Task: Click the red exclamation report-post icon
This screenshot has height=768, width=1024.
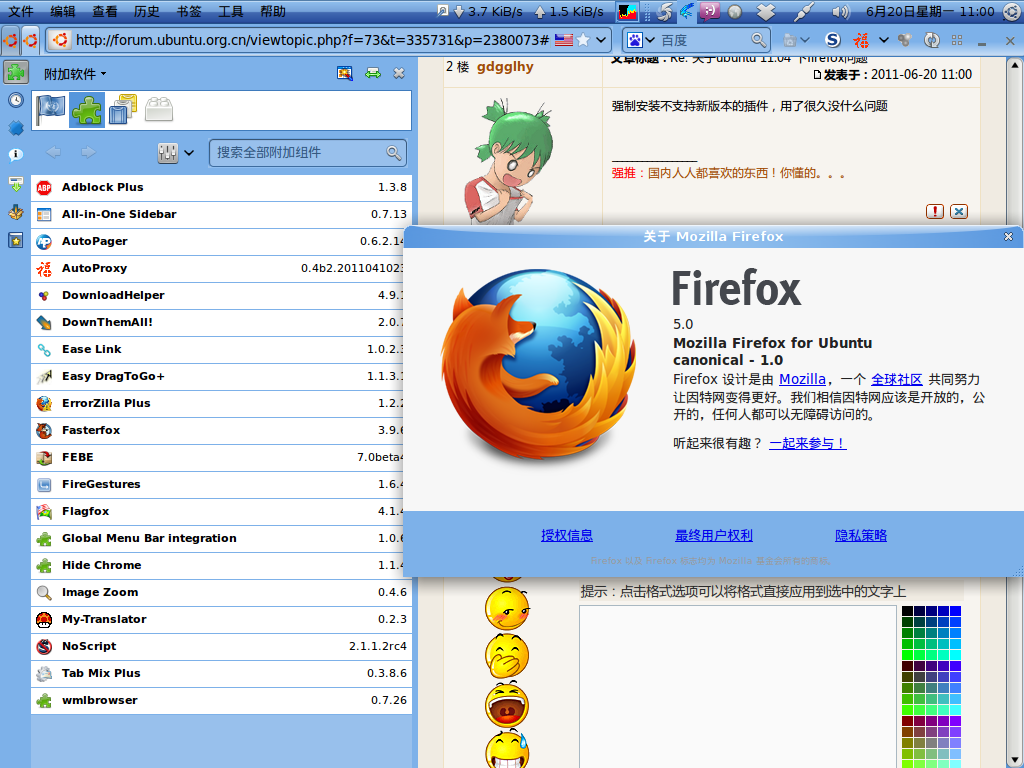Action: 935,212
